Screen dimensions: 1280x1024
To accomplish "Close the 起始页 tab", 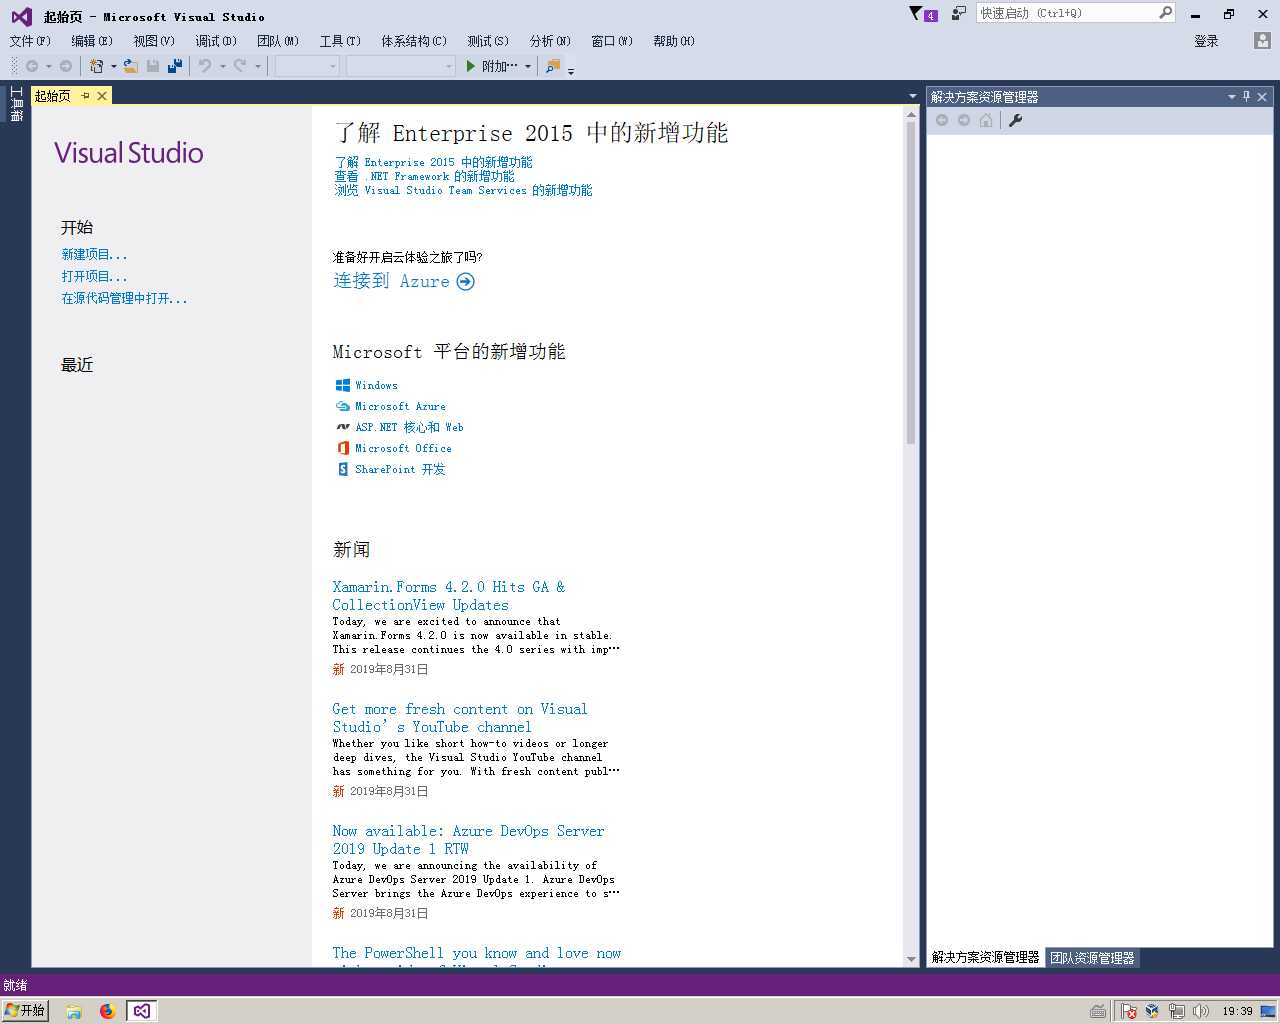I will click(x=102, y=96).
